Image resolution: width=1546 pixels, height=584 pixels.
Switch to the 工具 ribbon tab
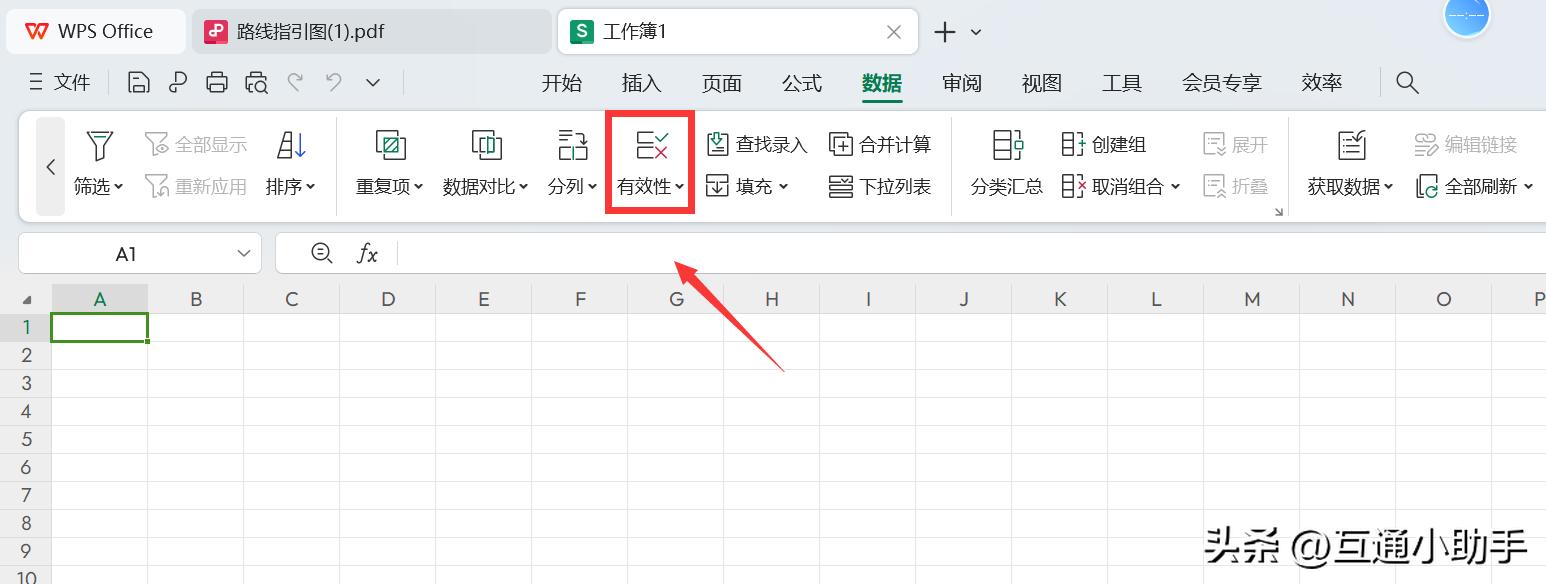[x=1122, y=83]
